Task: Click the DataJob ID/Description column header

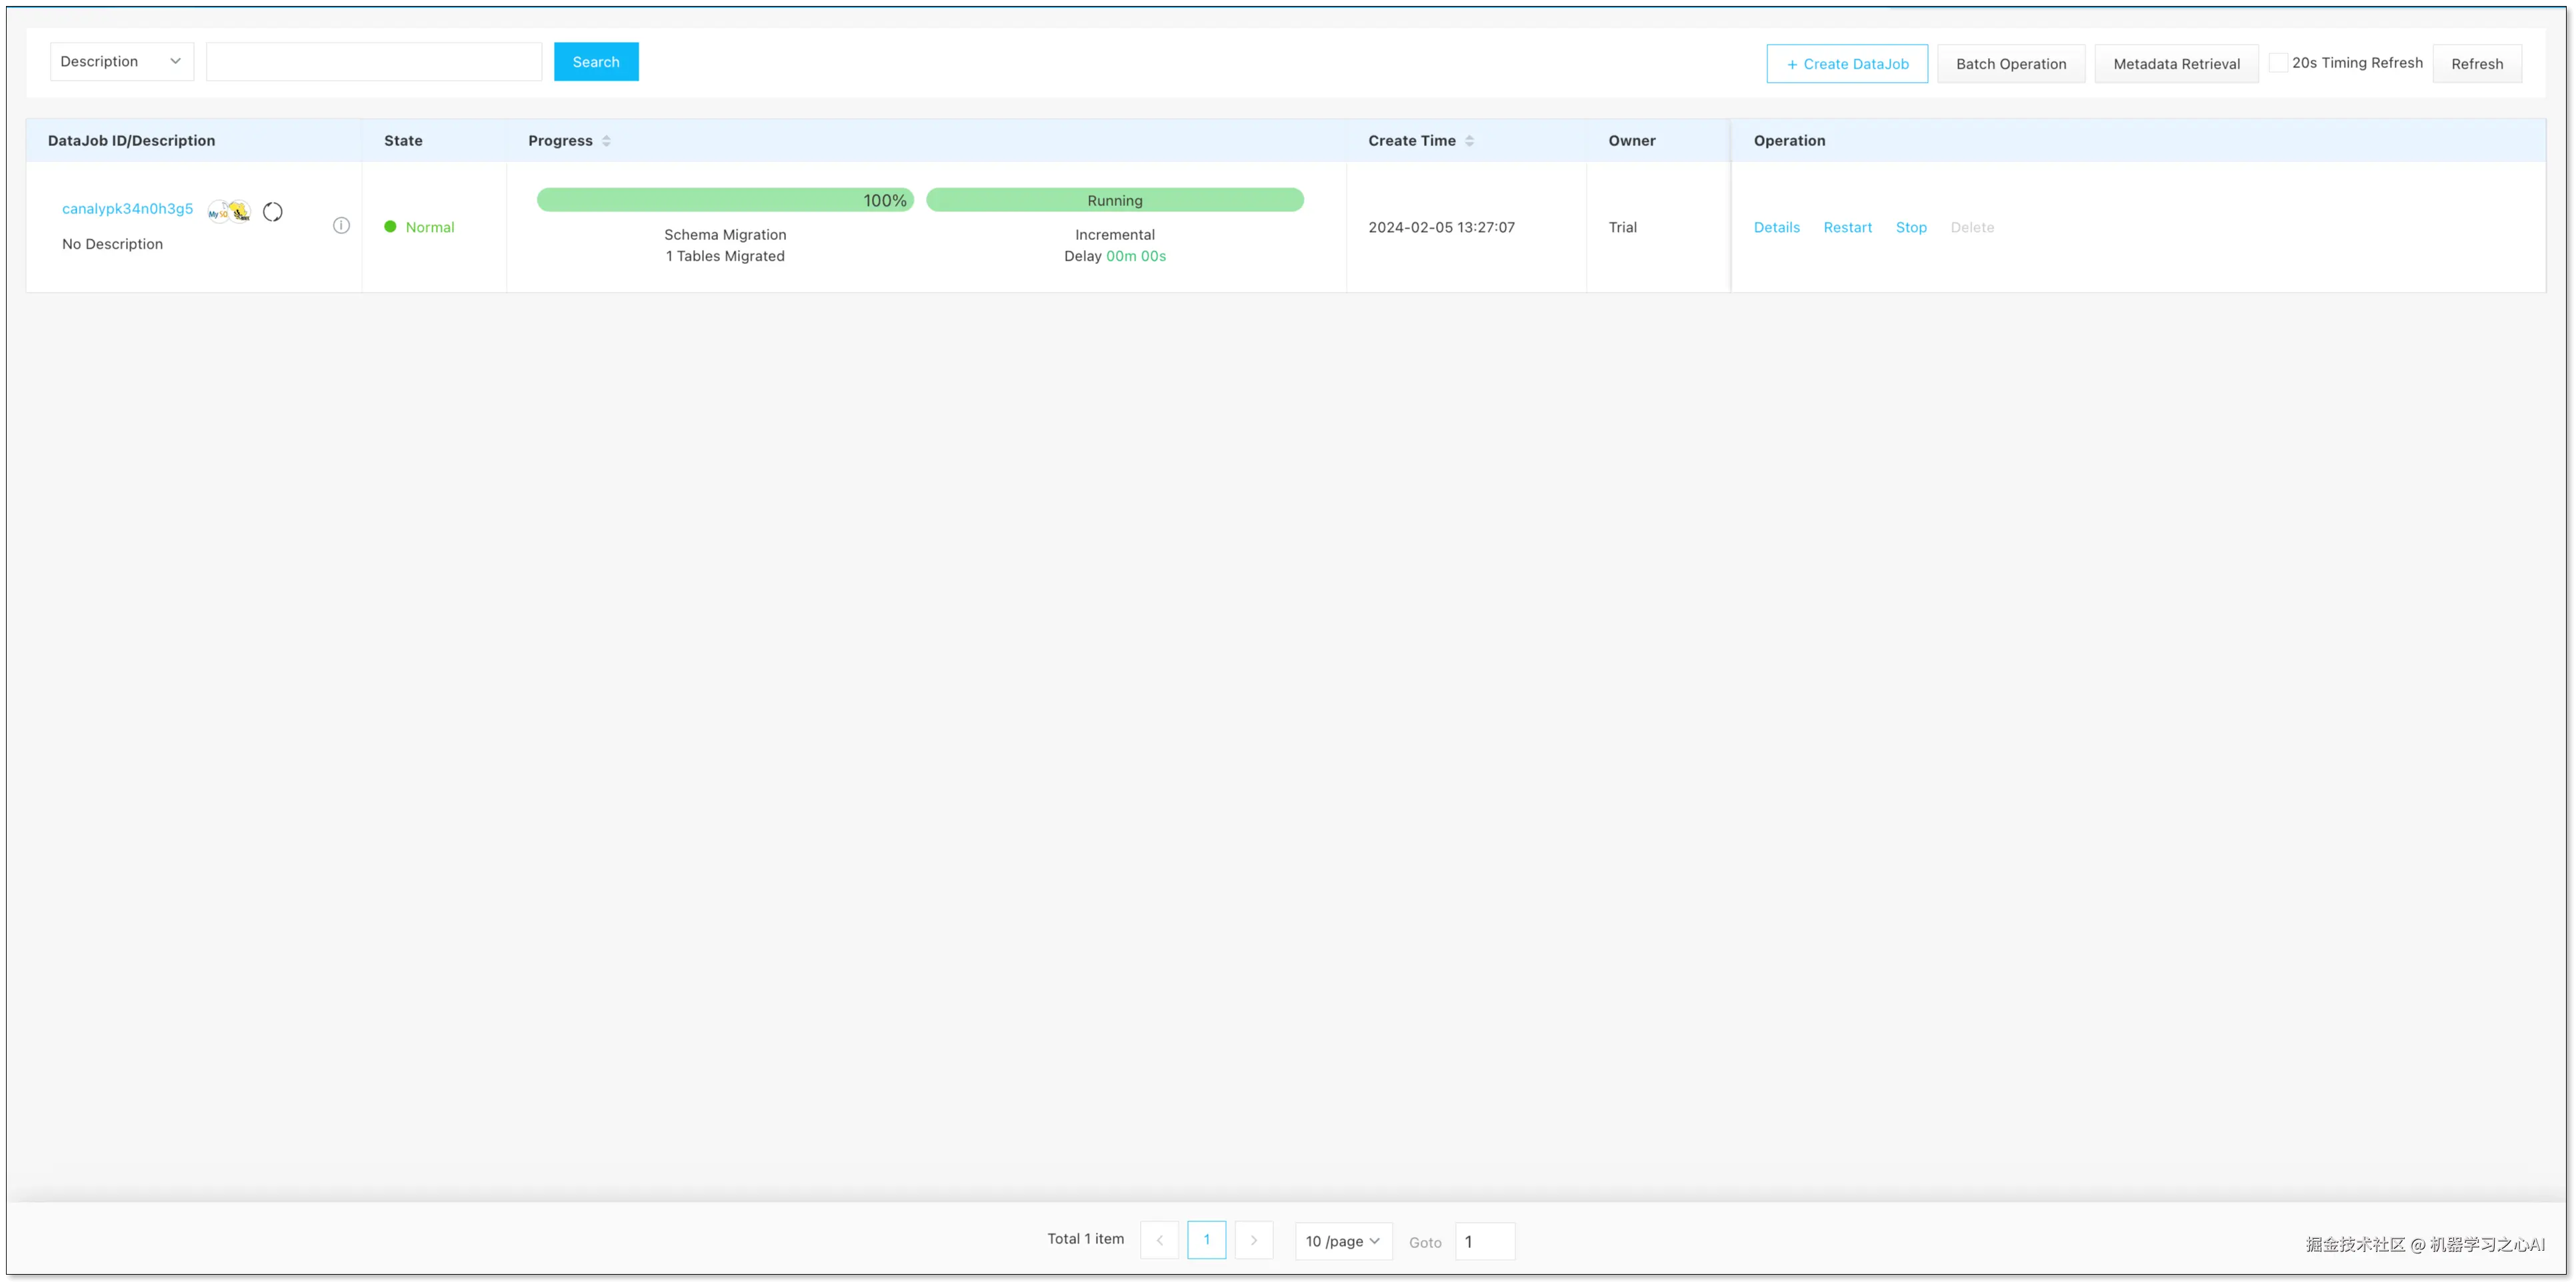Action: coord(131,141)
